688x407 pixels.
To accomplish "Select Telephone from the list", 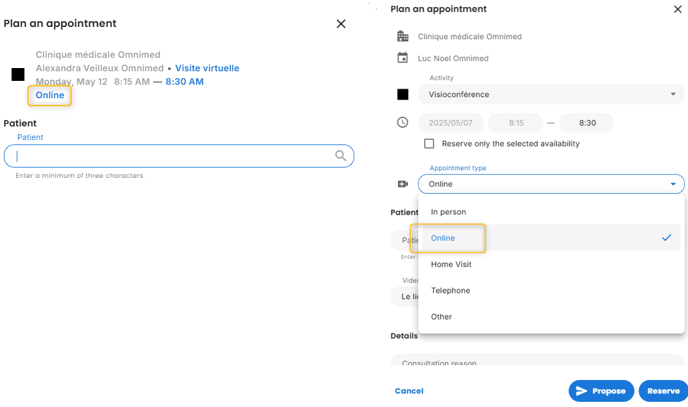I will [450, 290].
